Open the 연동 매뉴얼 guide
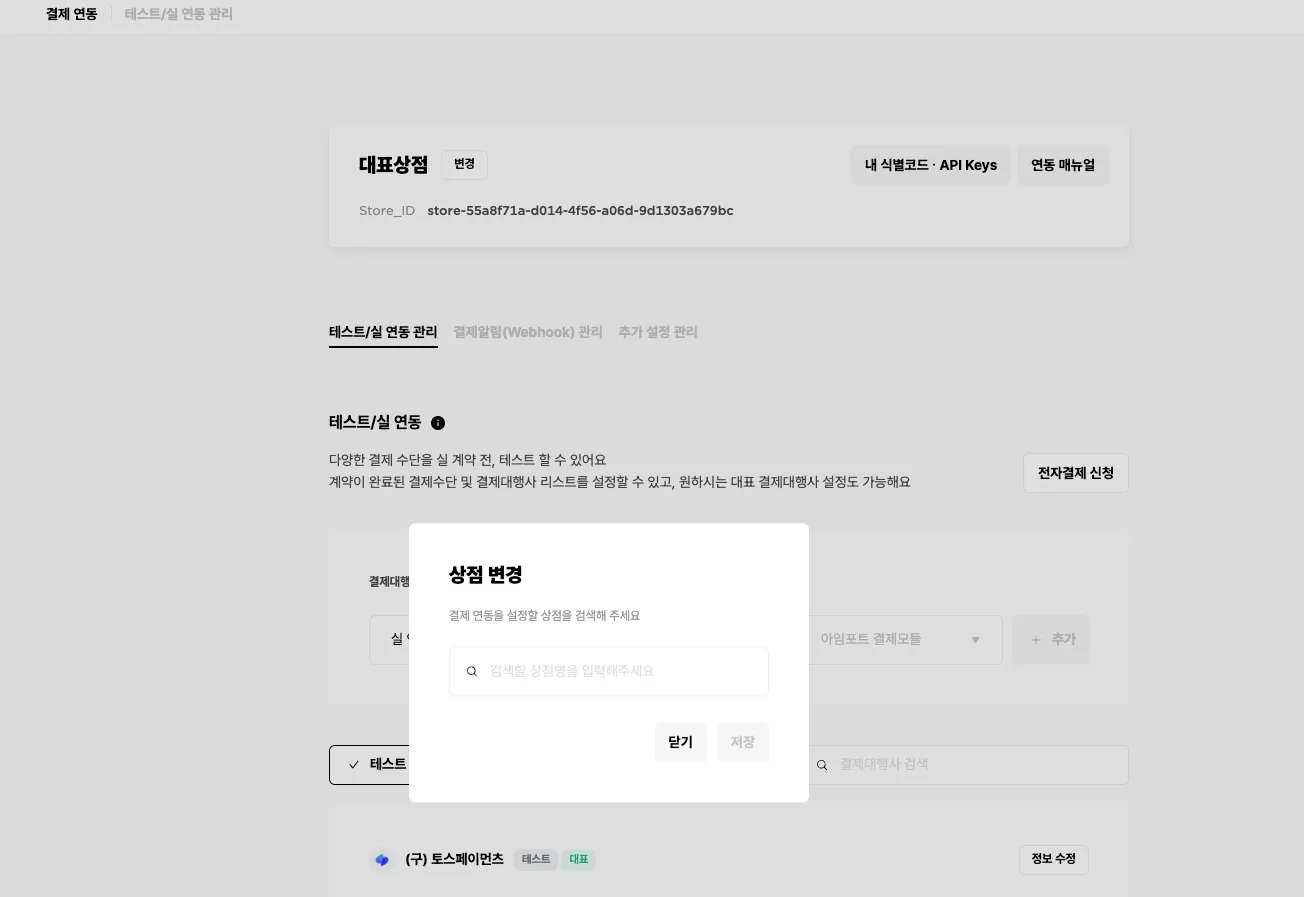The image size is (1304, 897). tap(1062, 165)
